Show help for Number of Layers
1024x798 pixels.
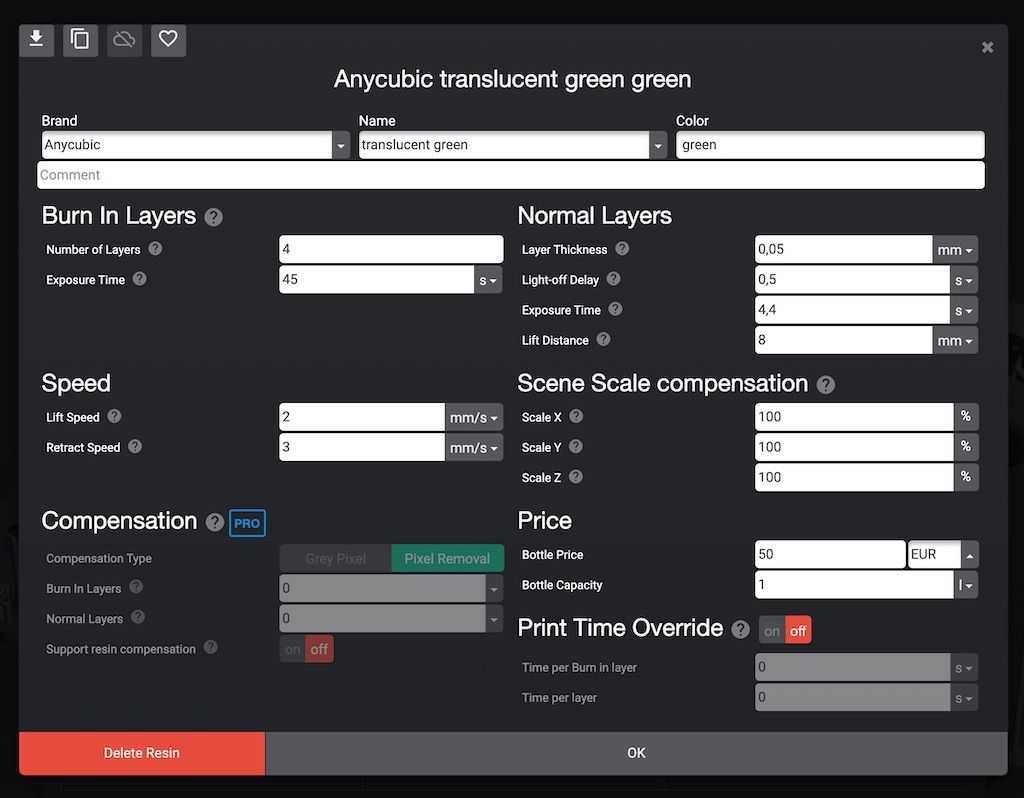(x=155, y=249)
